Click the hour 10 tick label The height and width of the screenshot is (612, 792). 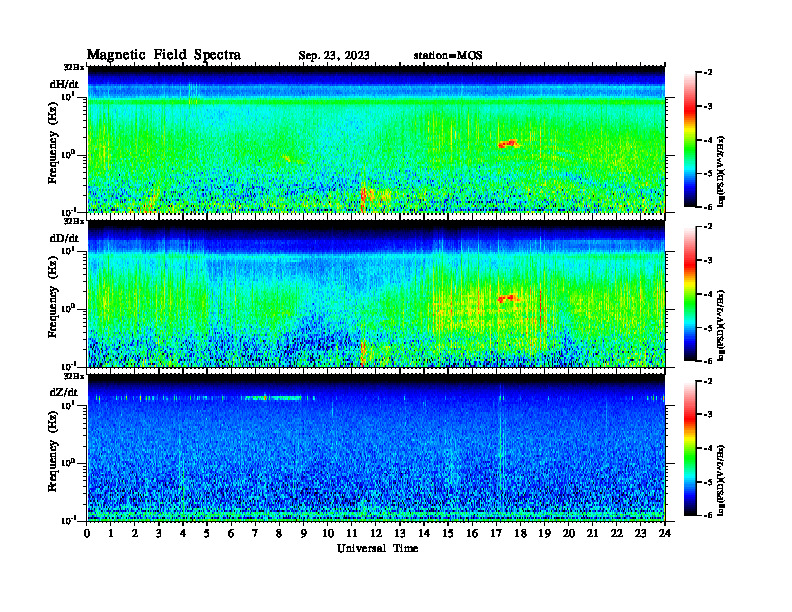coord(328,533)
